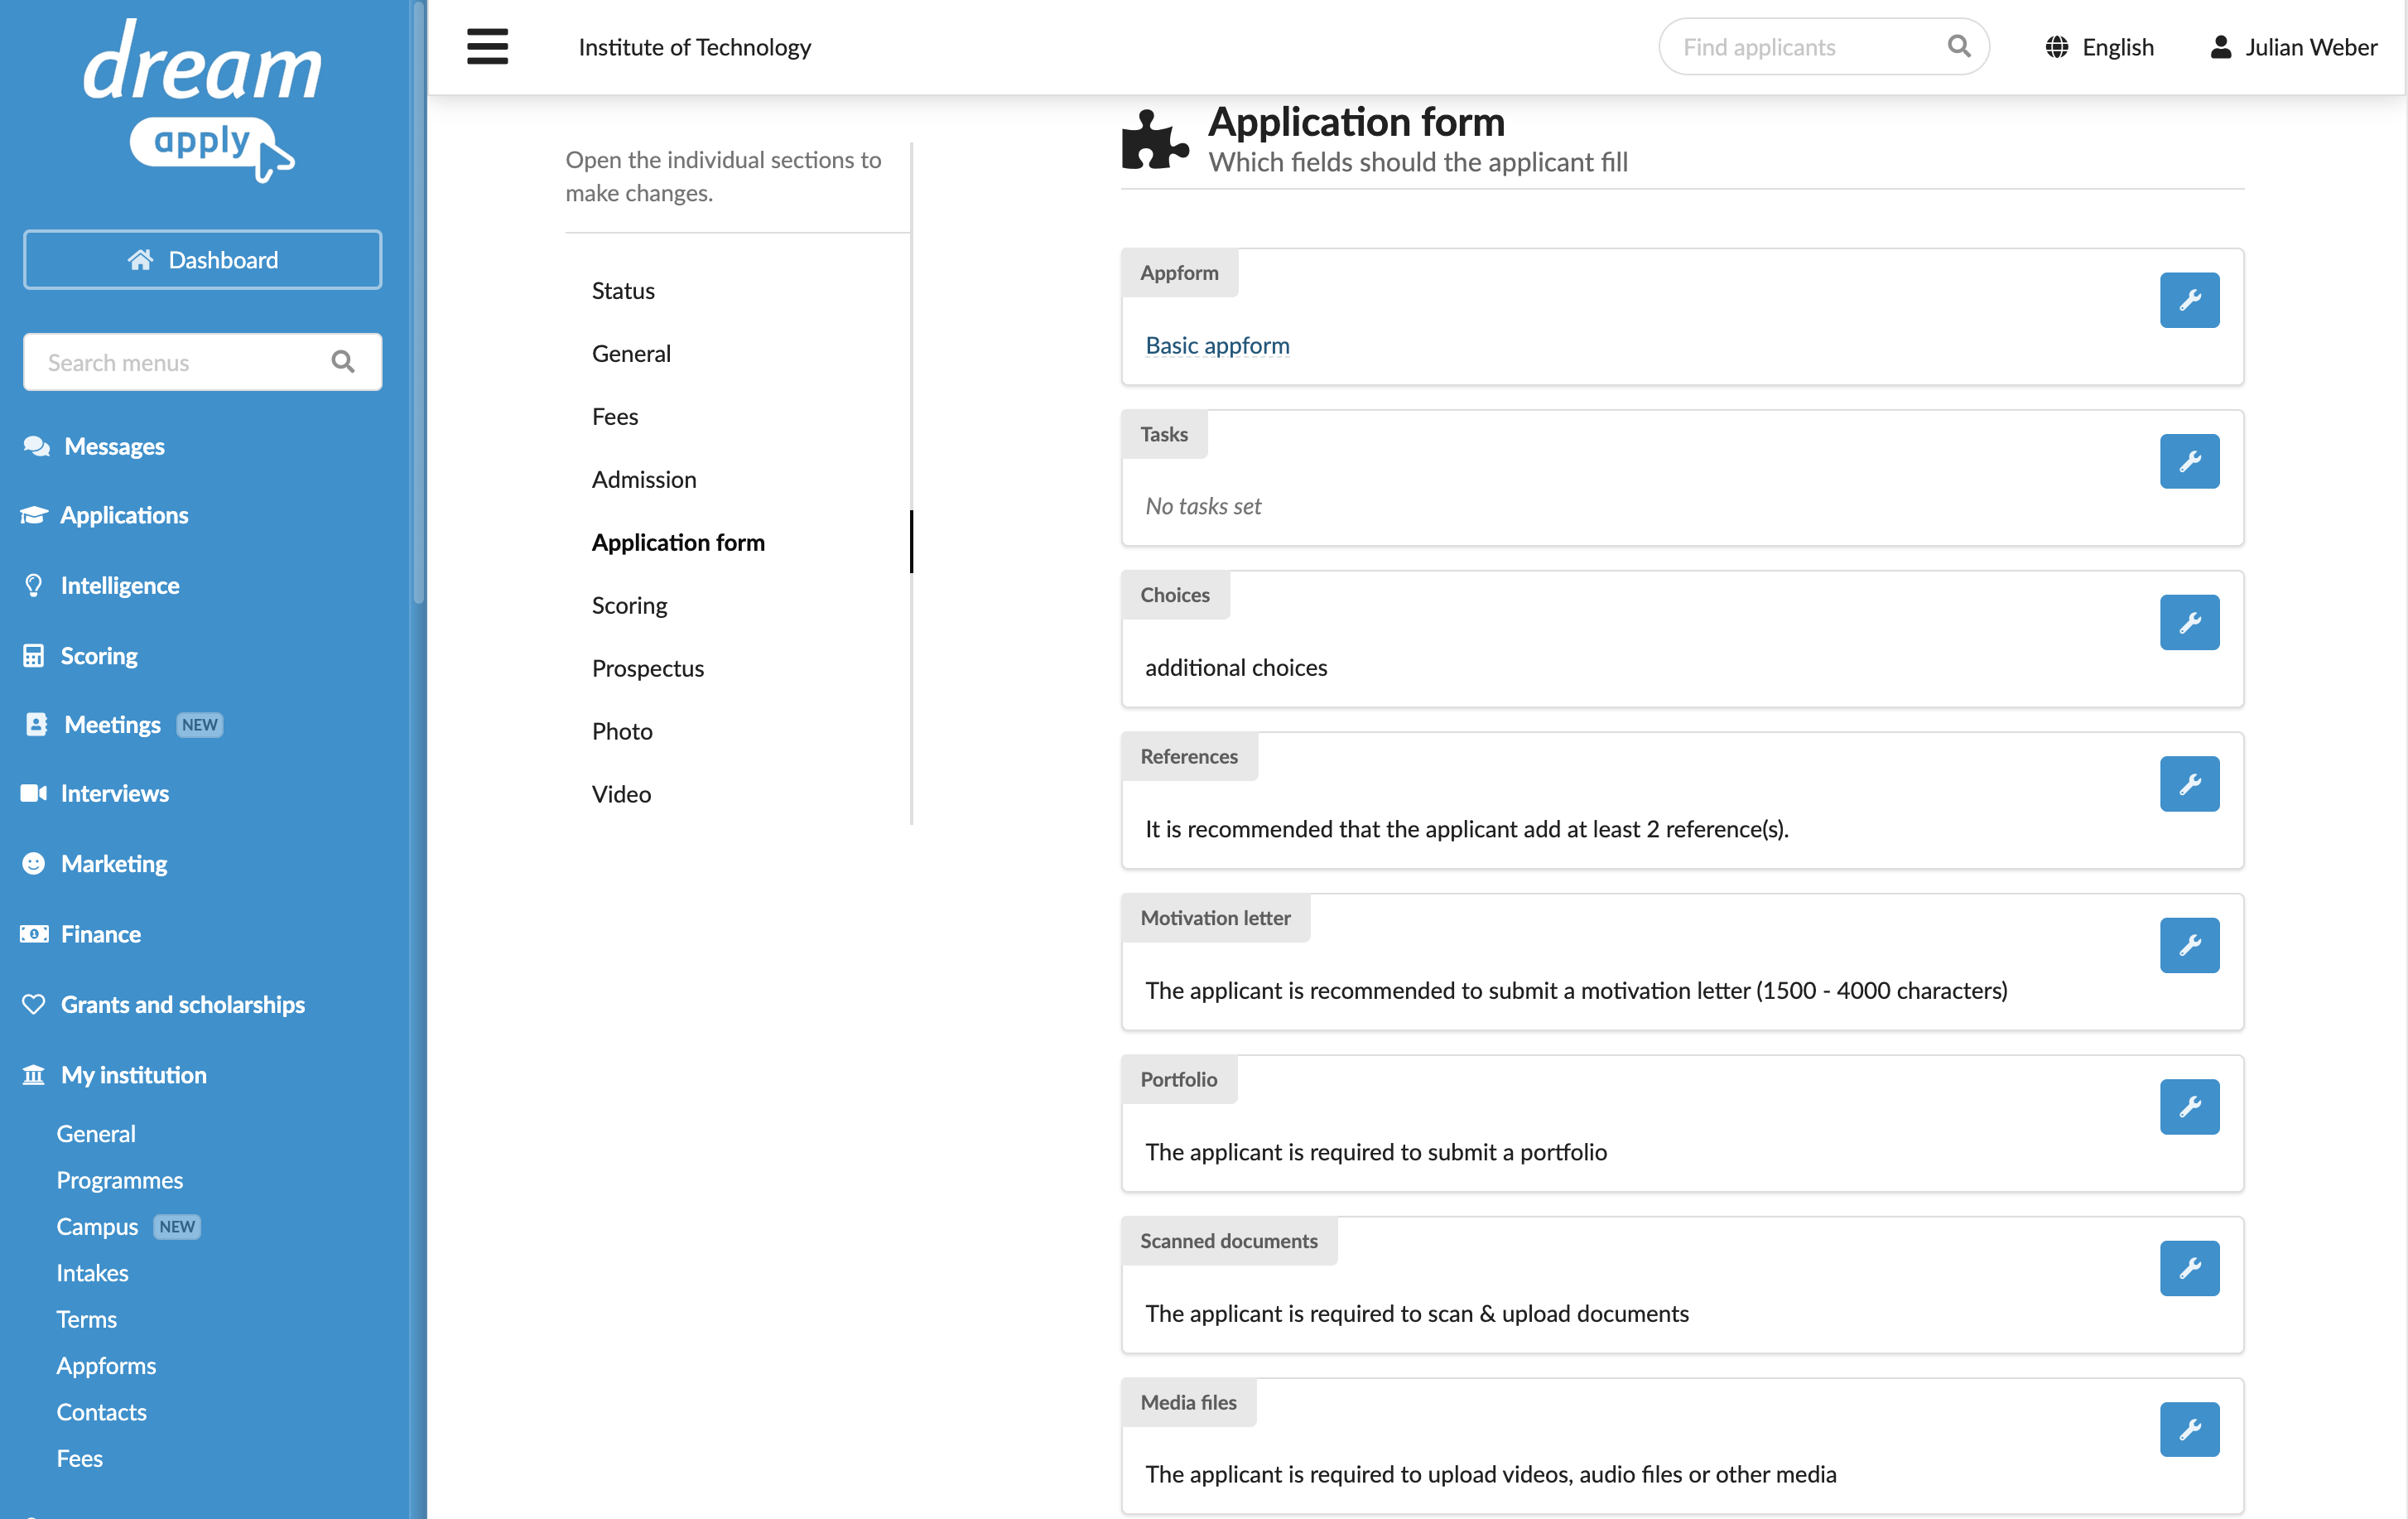
Task: Open Contacts under My institution
Action: [101, 1412]
